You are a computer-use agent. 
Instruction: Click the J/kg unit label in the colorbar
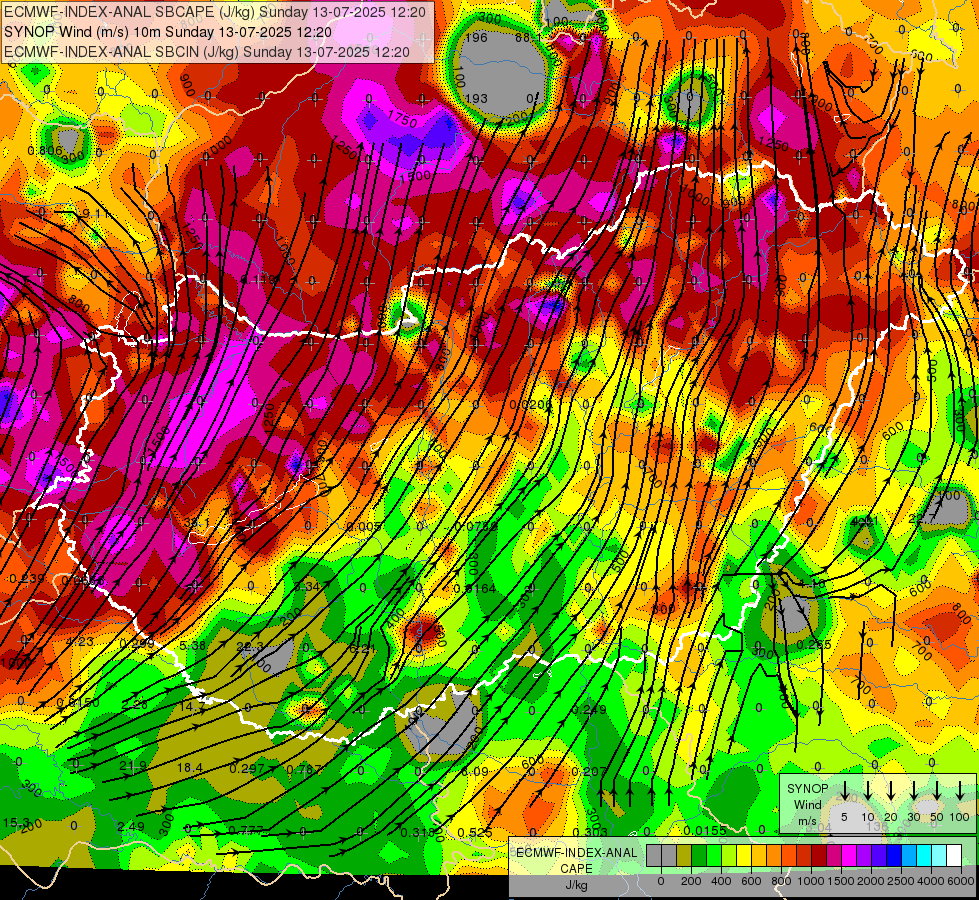pos(576,885)
